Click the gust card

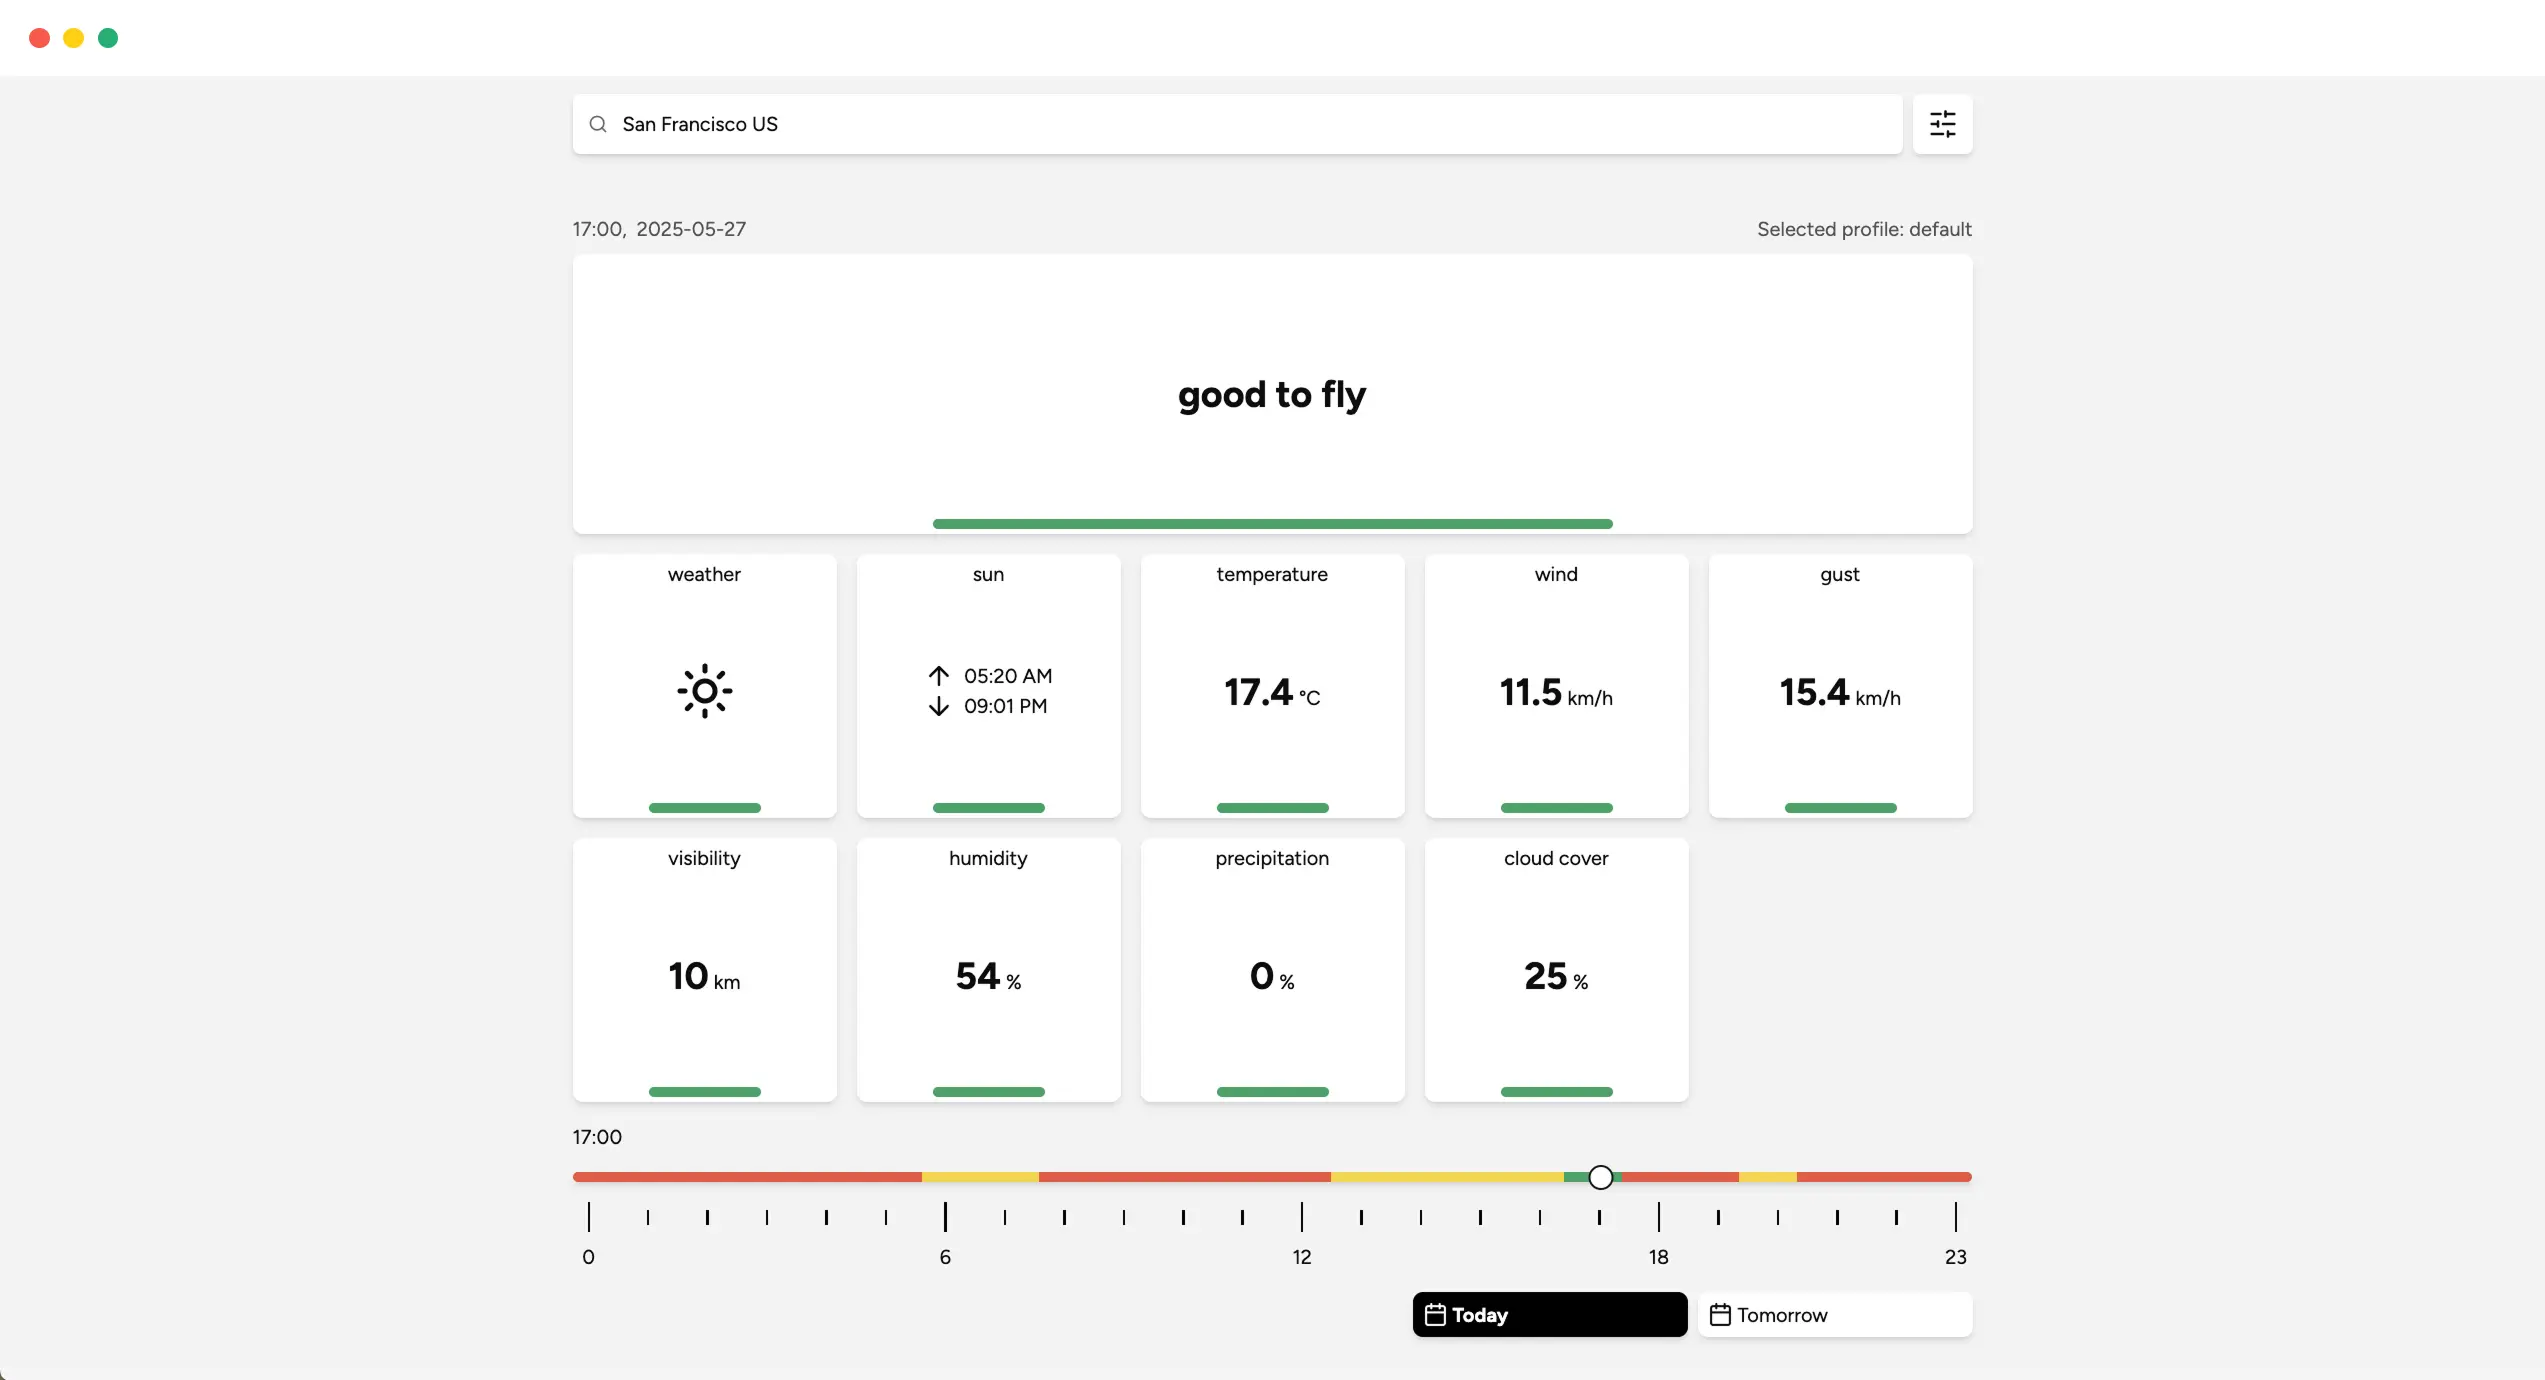[x=1840, y=686]
